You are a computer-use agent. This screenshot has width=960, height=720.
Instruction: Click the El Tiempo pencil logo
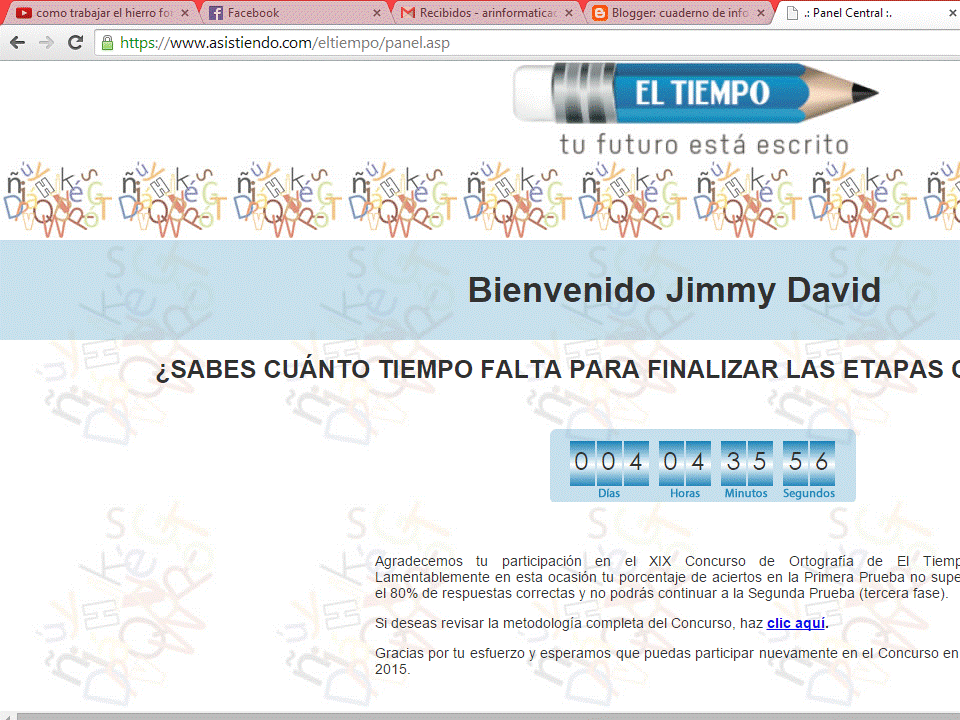[696, 93]
